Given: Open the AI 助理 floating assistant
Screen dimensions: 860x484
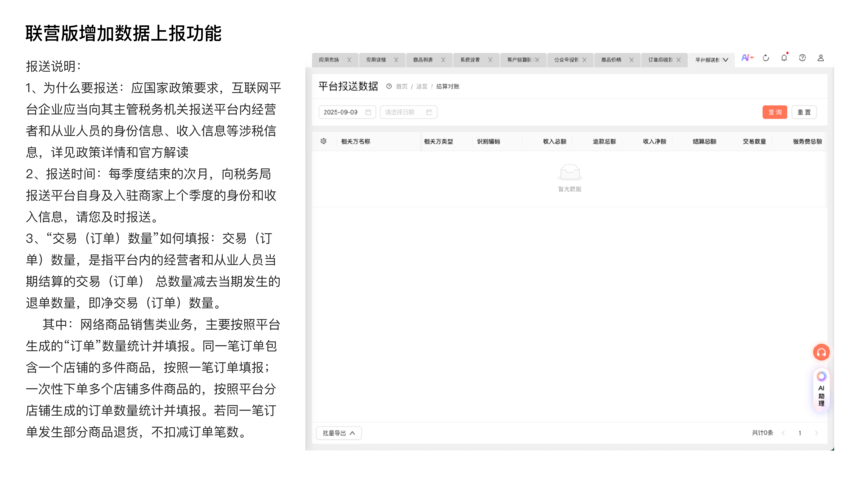Looking at the screenshot, I should (x=821, y=389).
